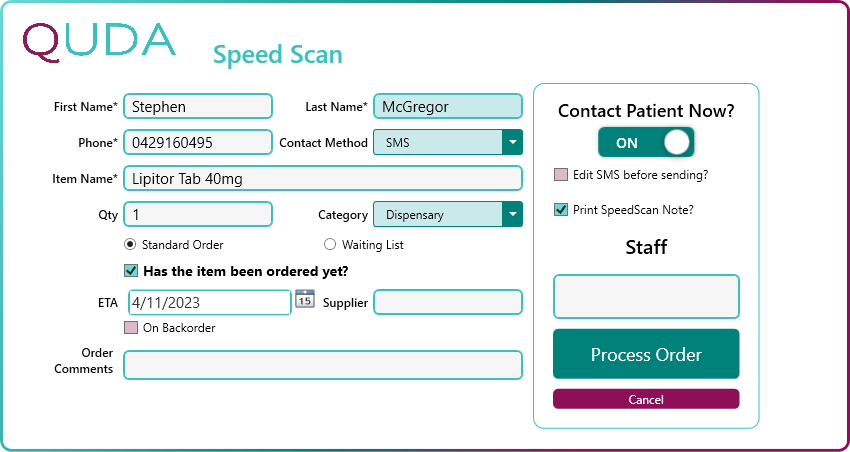Image resolution: width=850 pixels, height=452 pixels.
Task: Uncheck Print SpeedScan Note checkbox
Action: point(561,210)
